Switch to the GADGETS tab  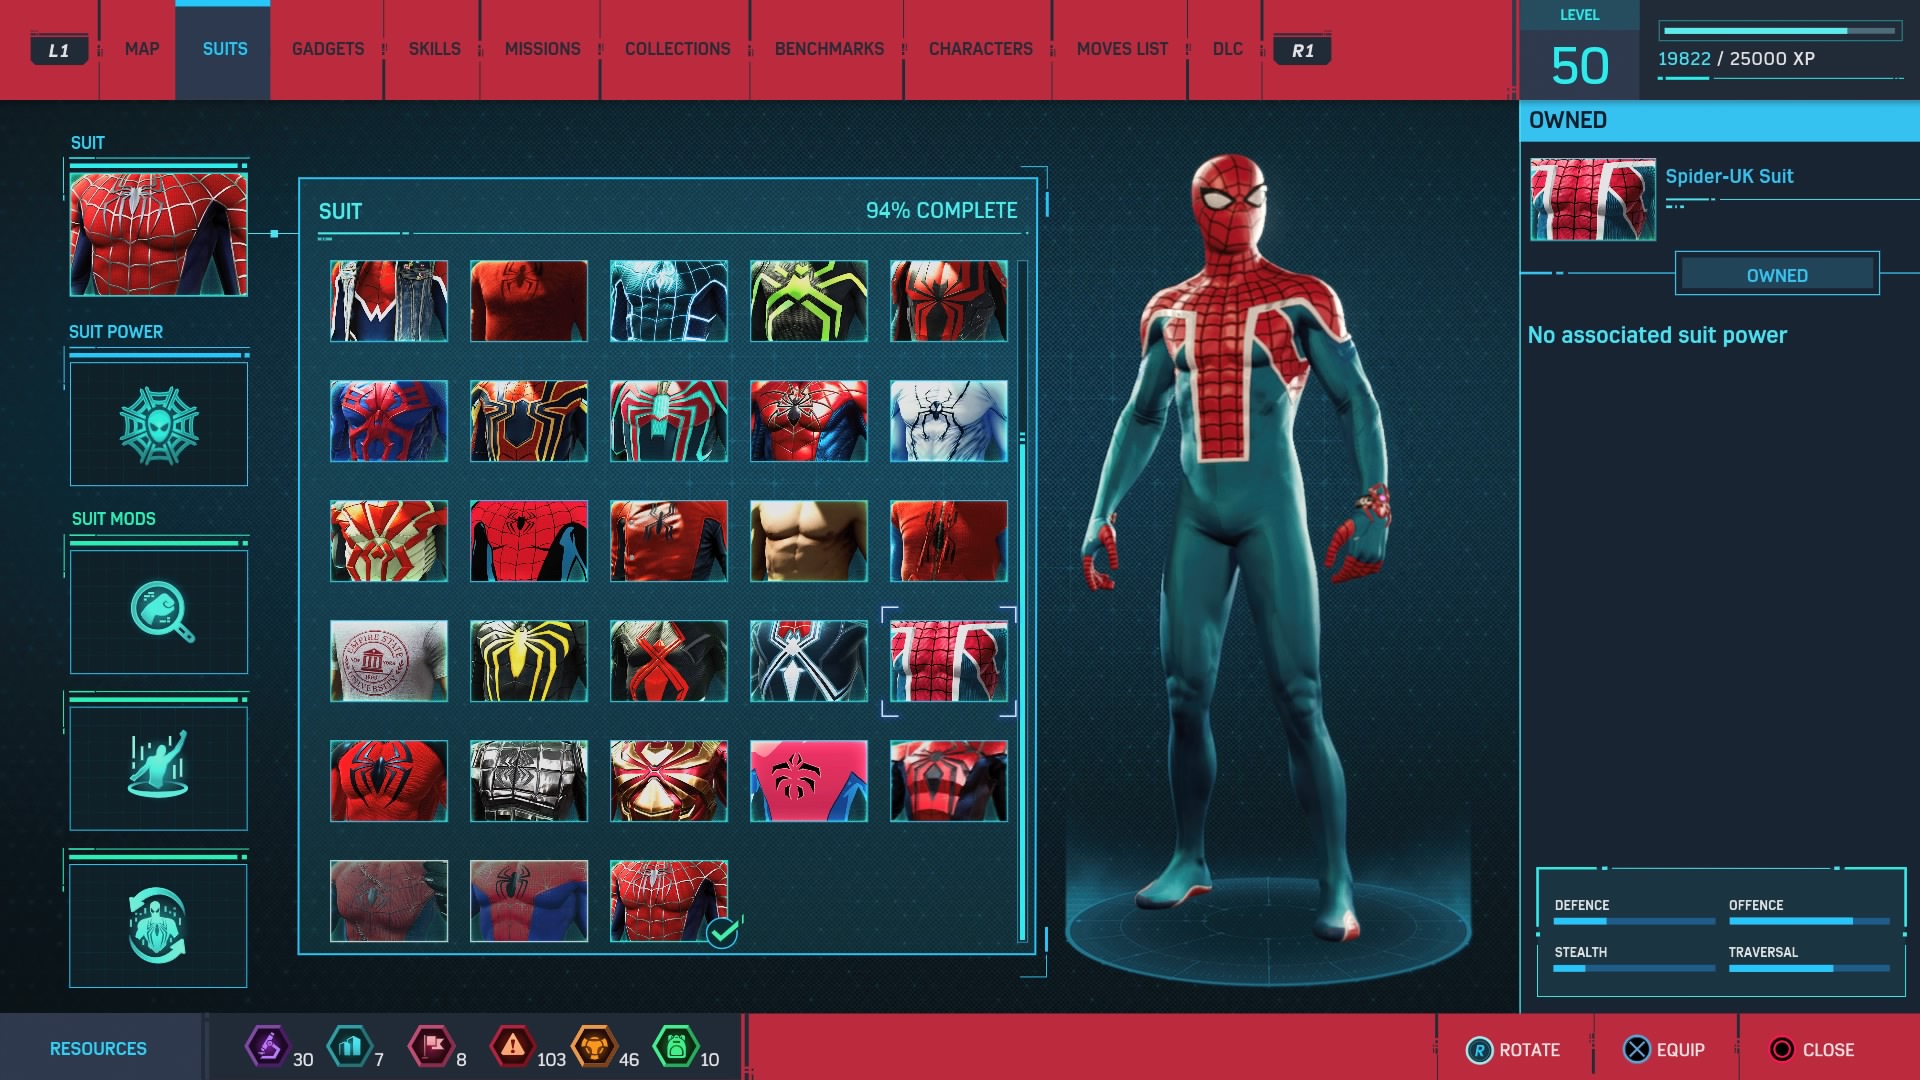tap(327, 49)
